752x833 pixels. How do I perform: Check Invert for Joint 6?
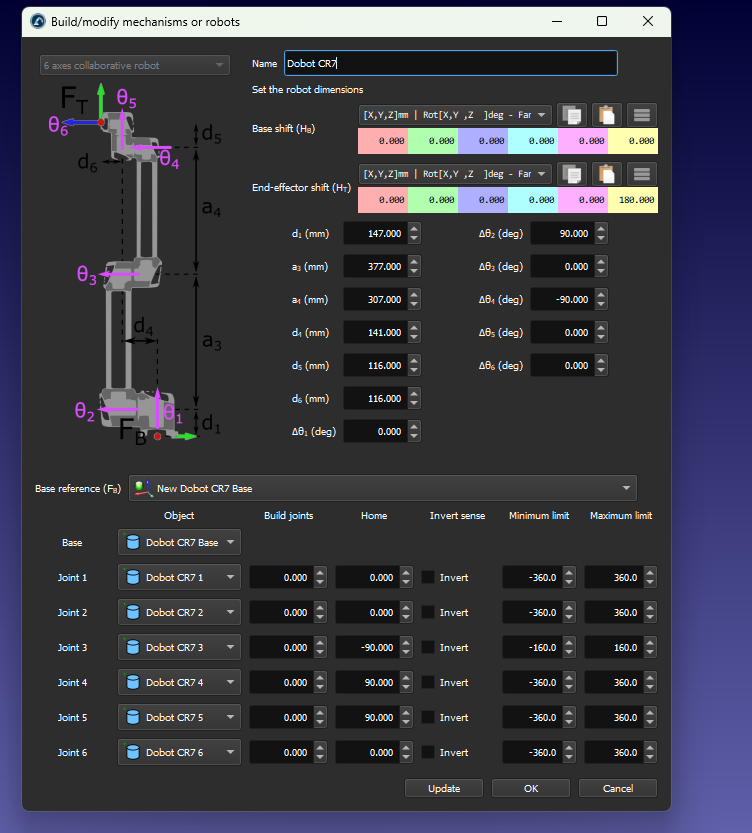(428, 753)
